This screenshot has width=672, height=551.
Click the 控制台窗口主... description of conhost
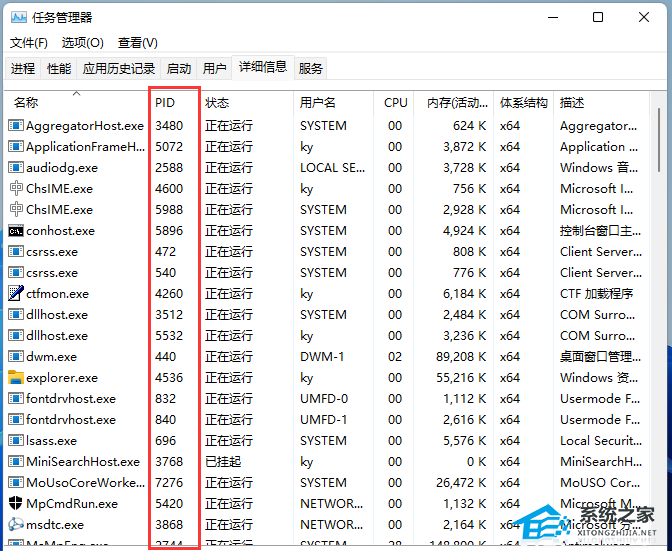[x=600, y=231]
